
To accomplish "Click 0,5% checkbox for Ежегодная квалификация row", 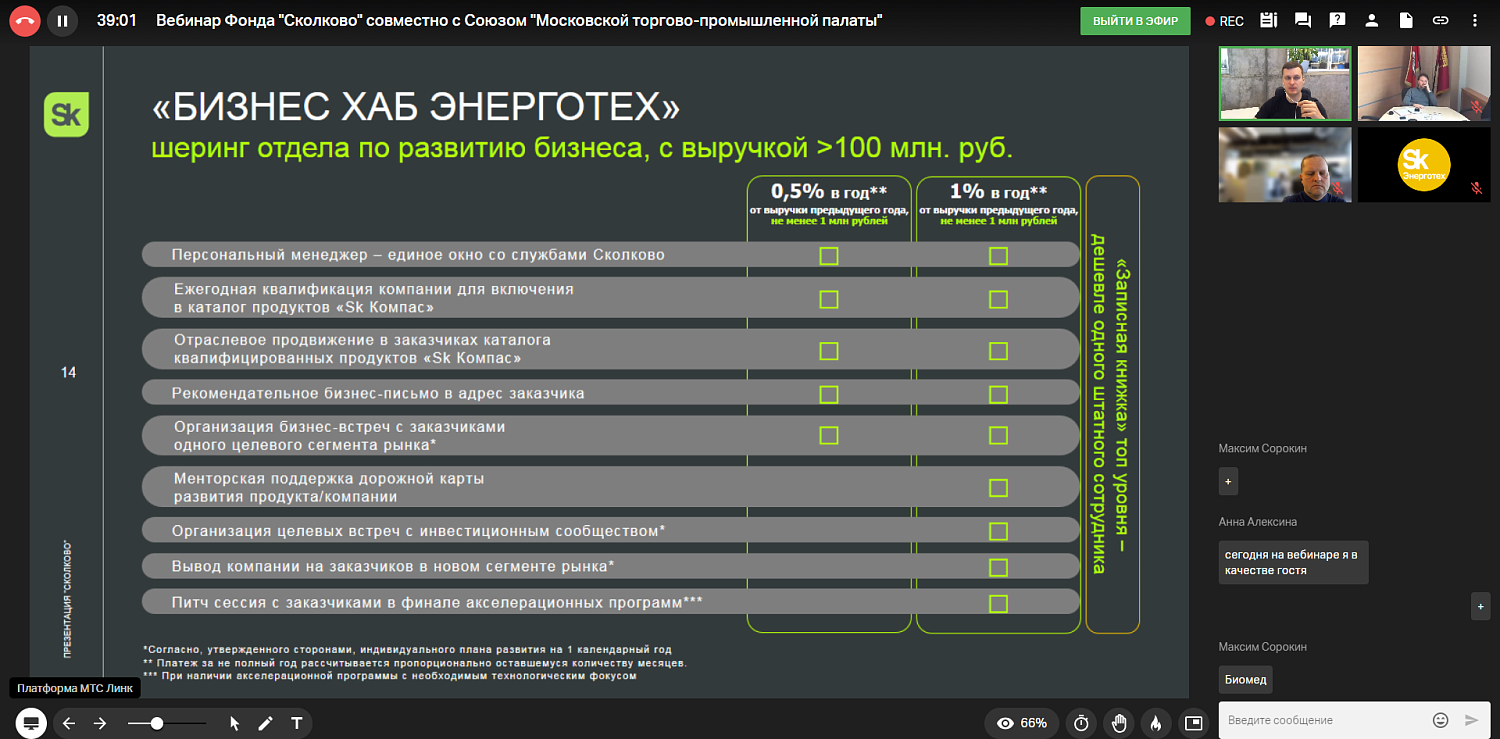I will 828,299.
